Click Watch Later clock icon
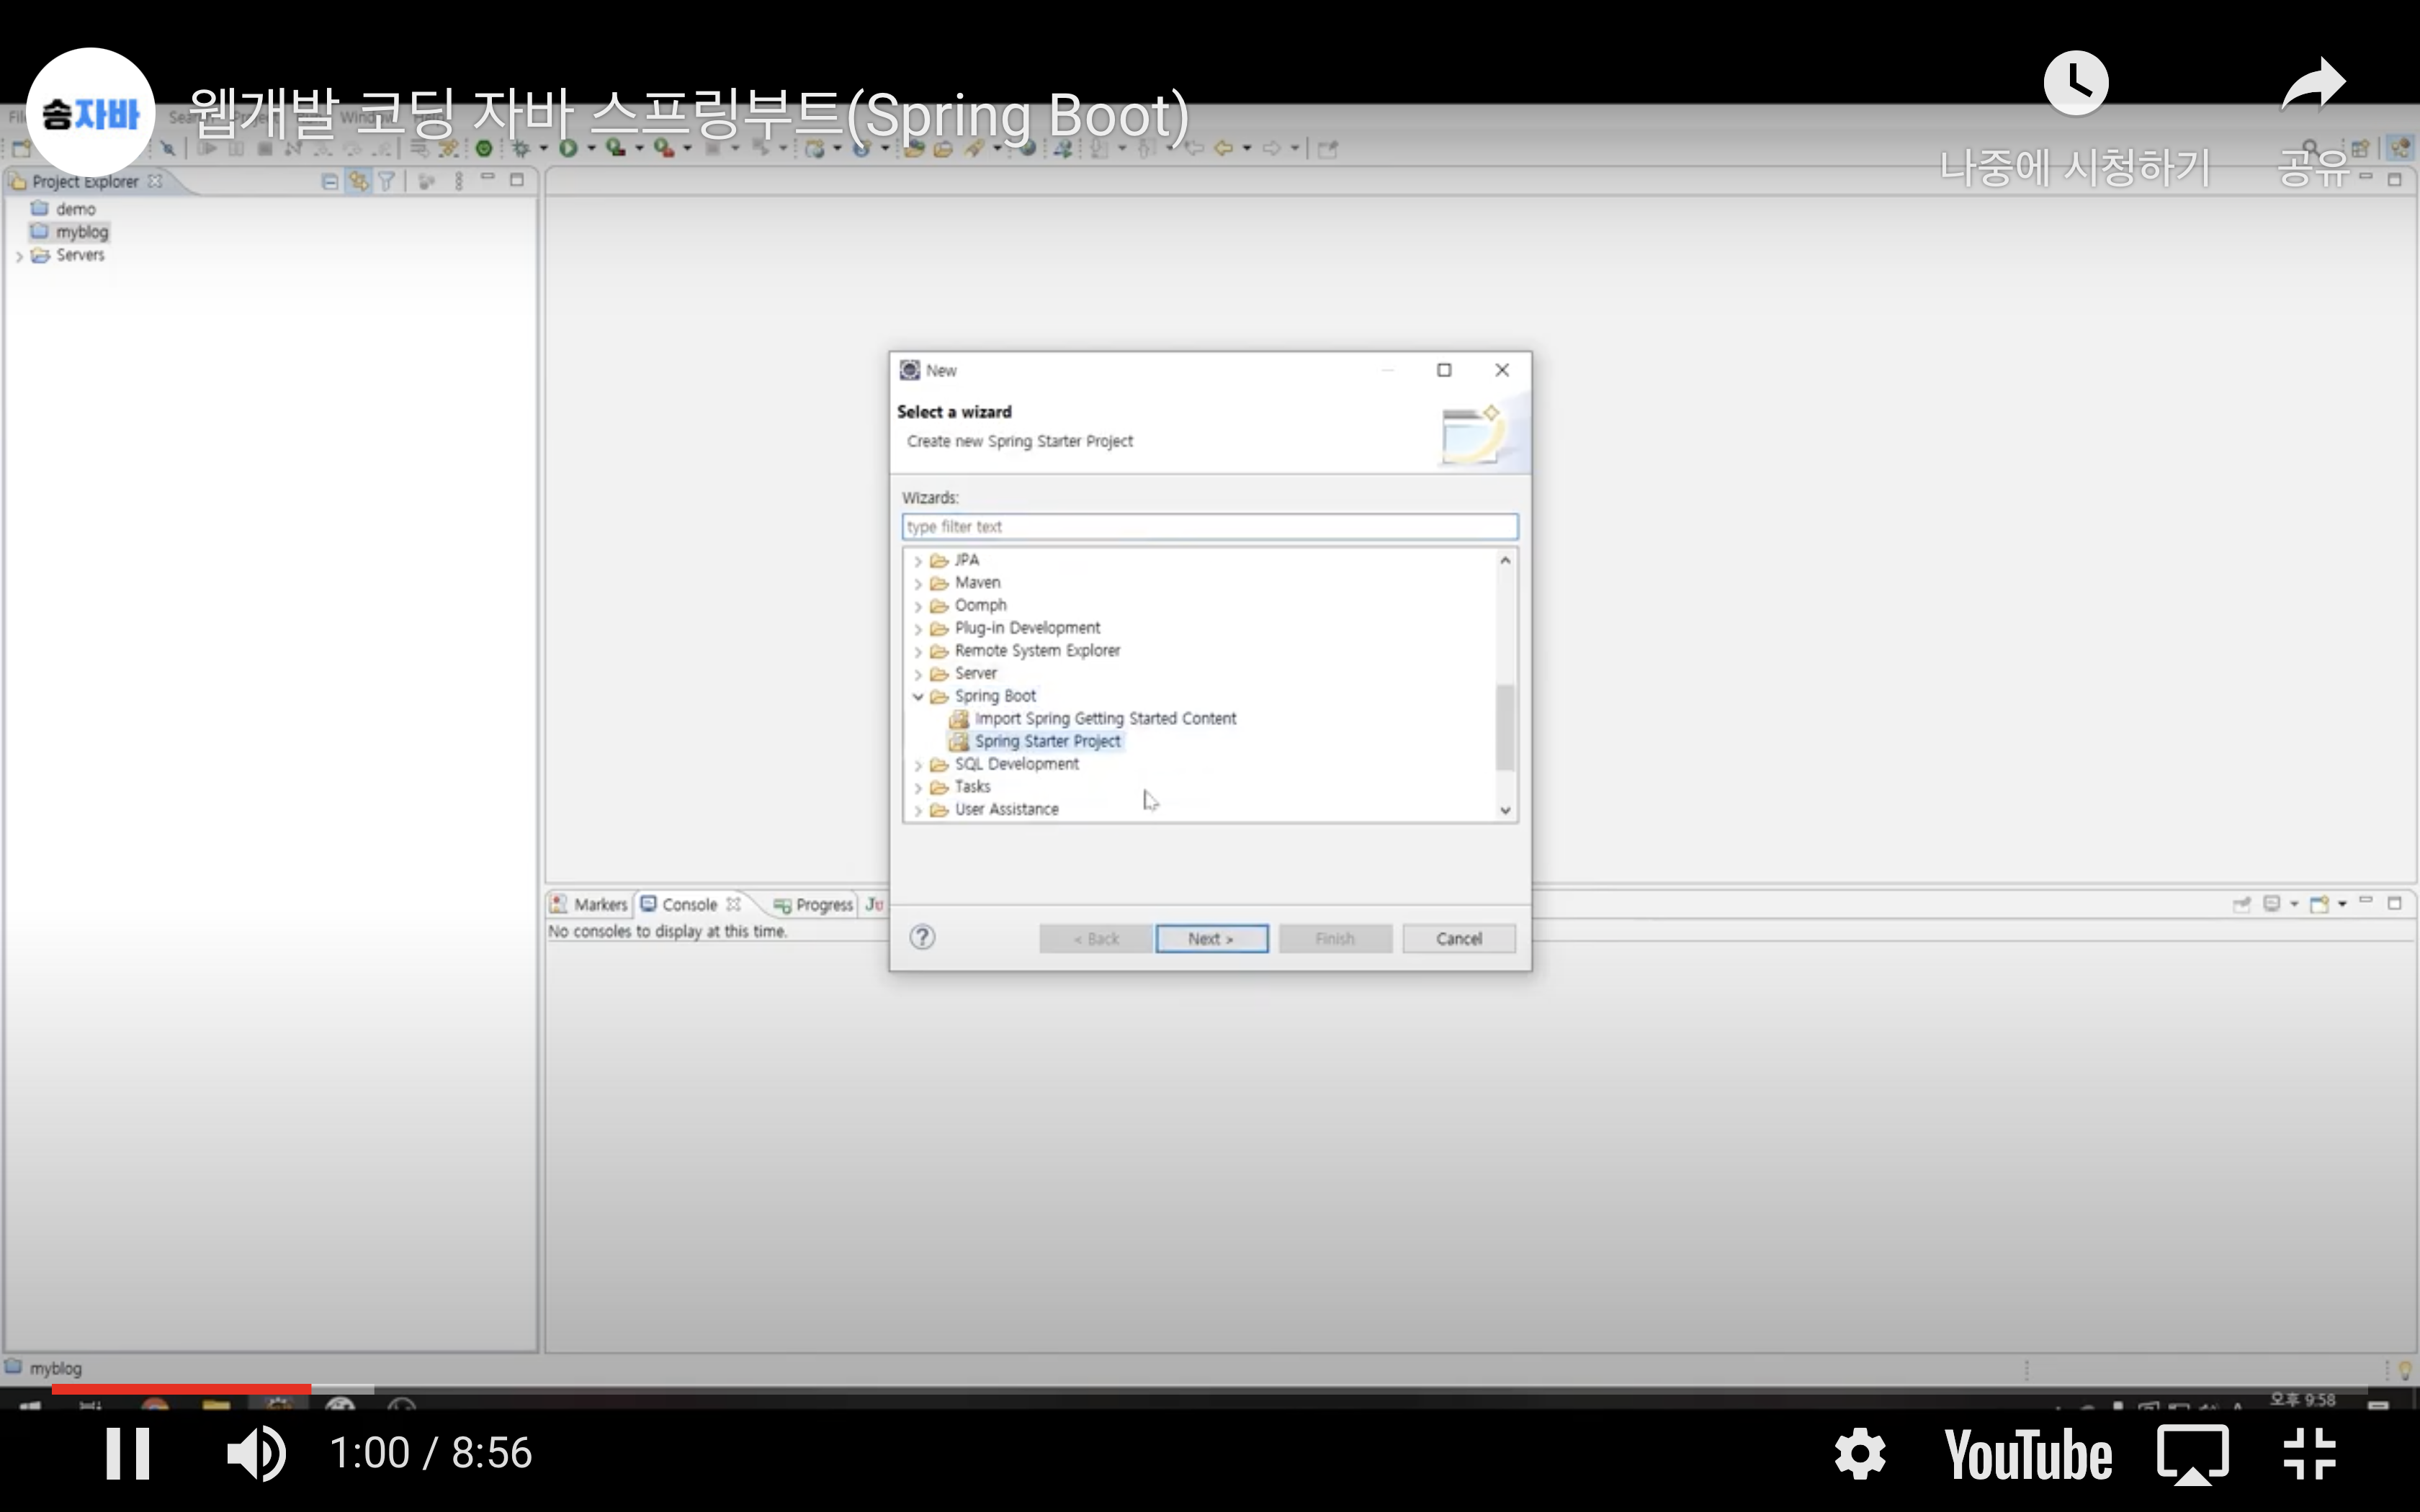Viewport: 2420px width, 1512px height. pyautogui.click(x=2075, y=84)
